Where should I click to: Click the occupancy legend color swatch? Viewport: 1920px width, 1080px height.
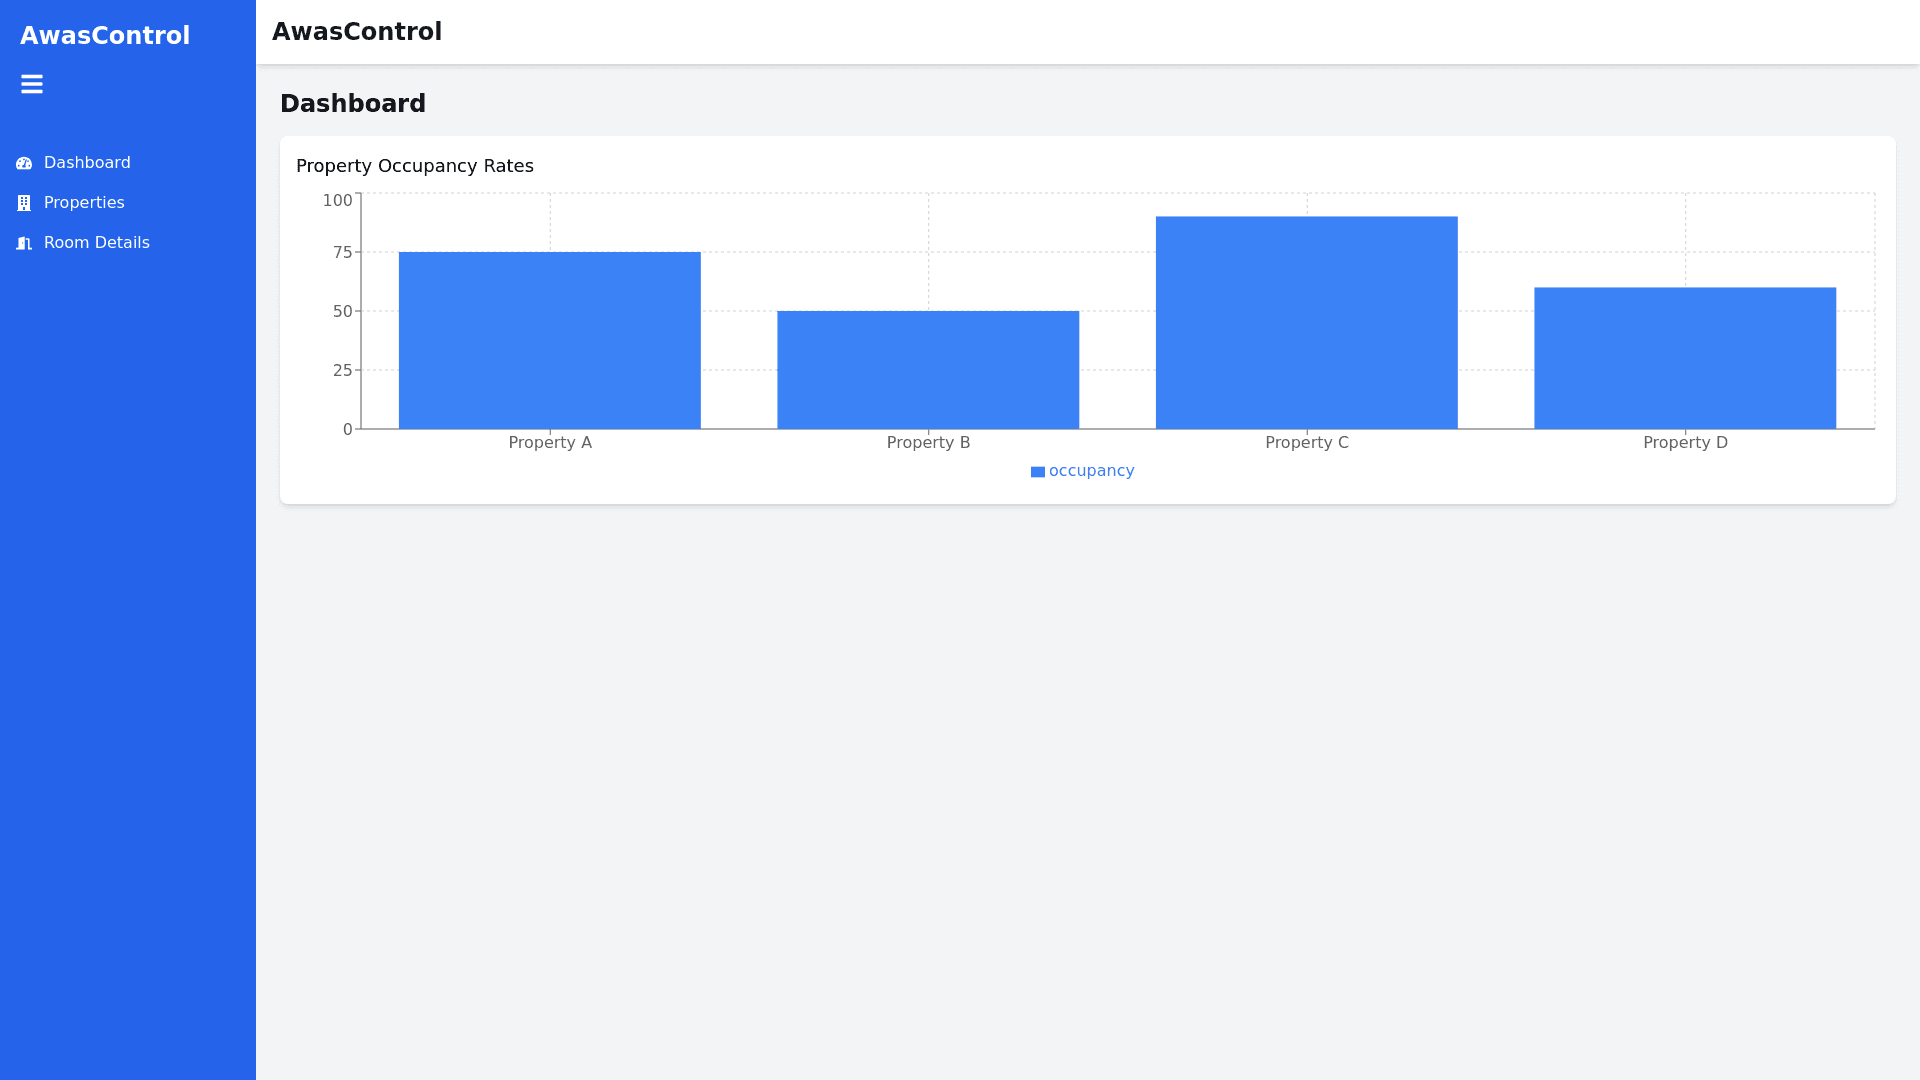tap(1038, 472)
